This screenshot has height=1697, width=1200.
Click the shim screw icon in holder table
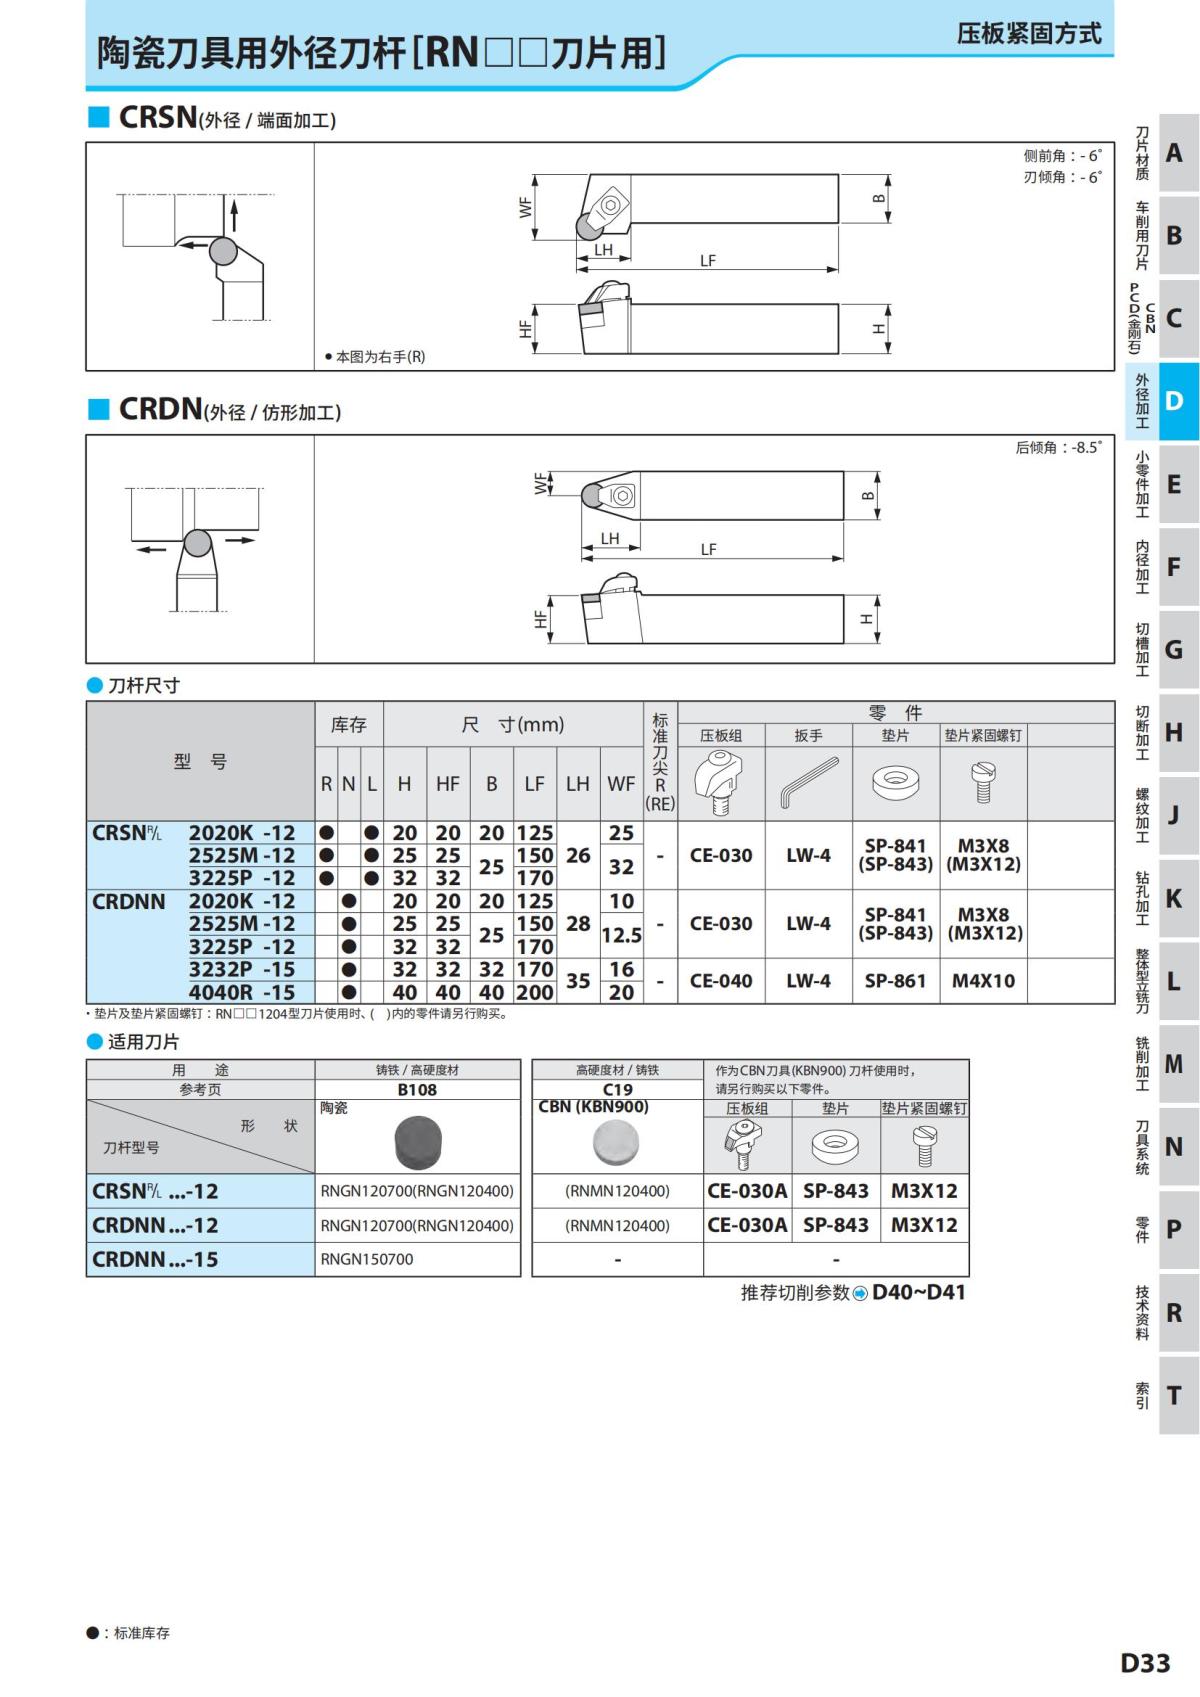pyautogui.click(x=983, y=783)
